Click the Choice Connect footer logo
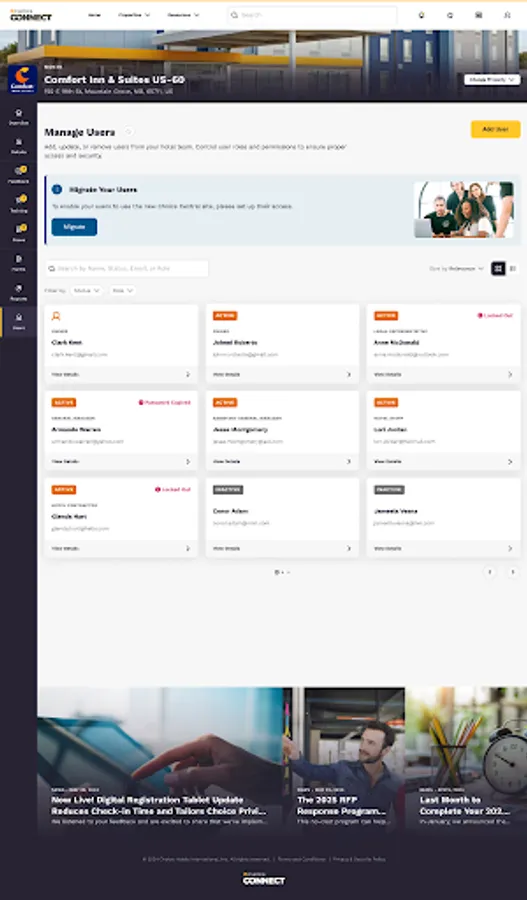 [x=264, y=878]
